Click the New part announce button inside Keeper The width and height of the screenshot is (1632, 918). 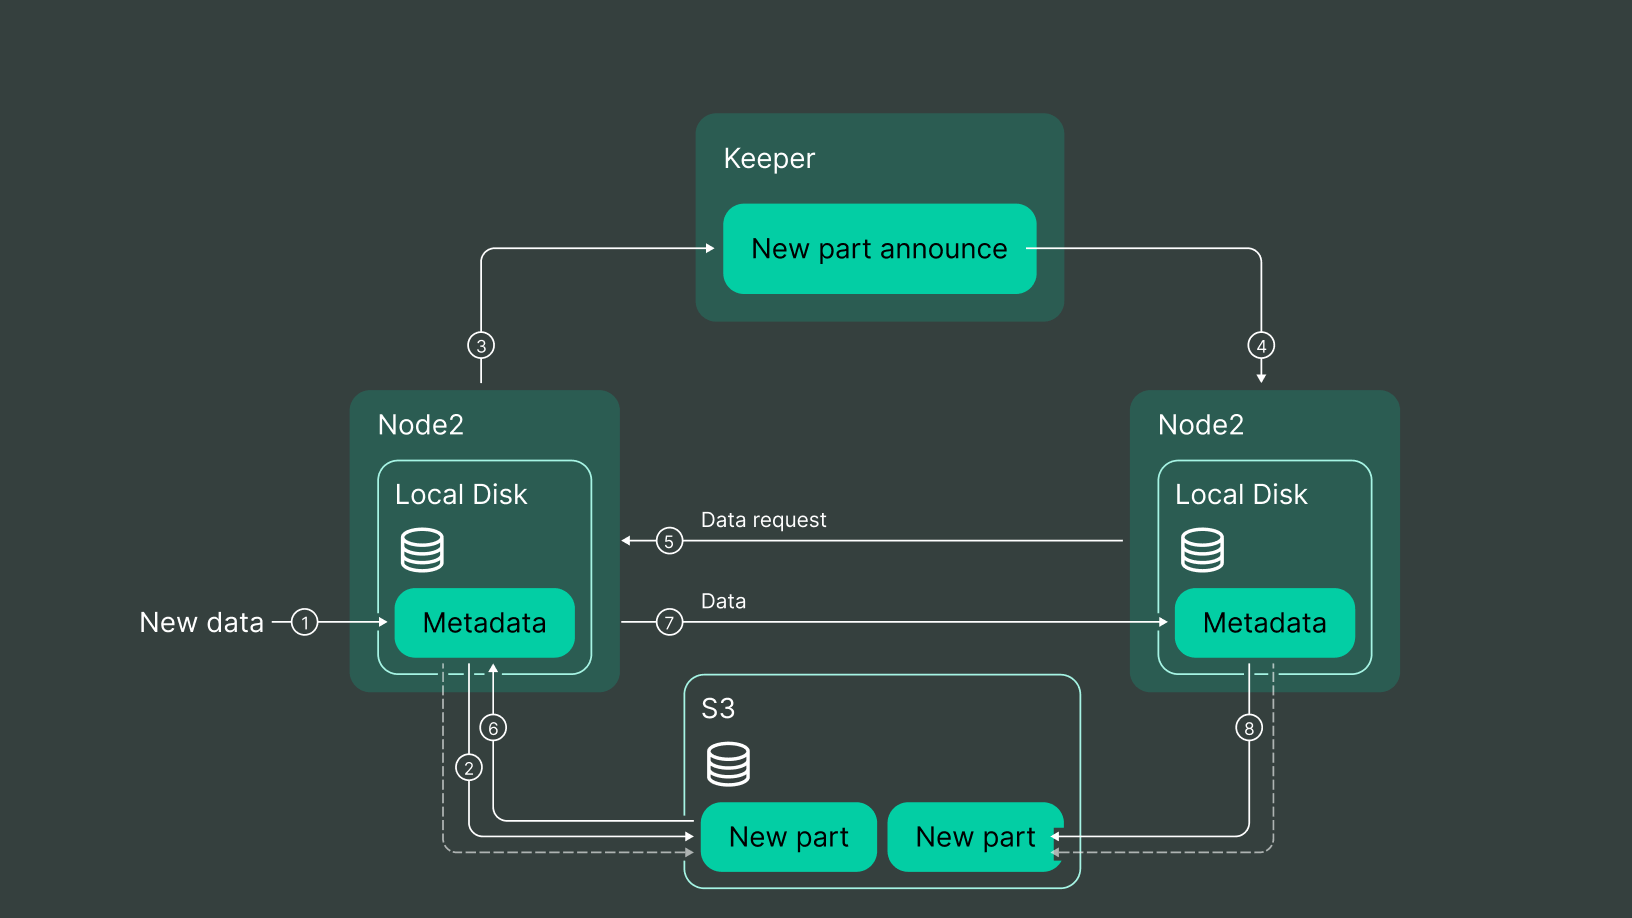click(879, 249)
